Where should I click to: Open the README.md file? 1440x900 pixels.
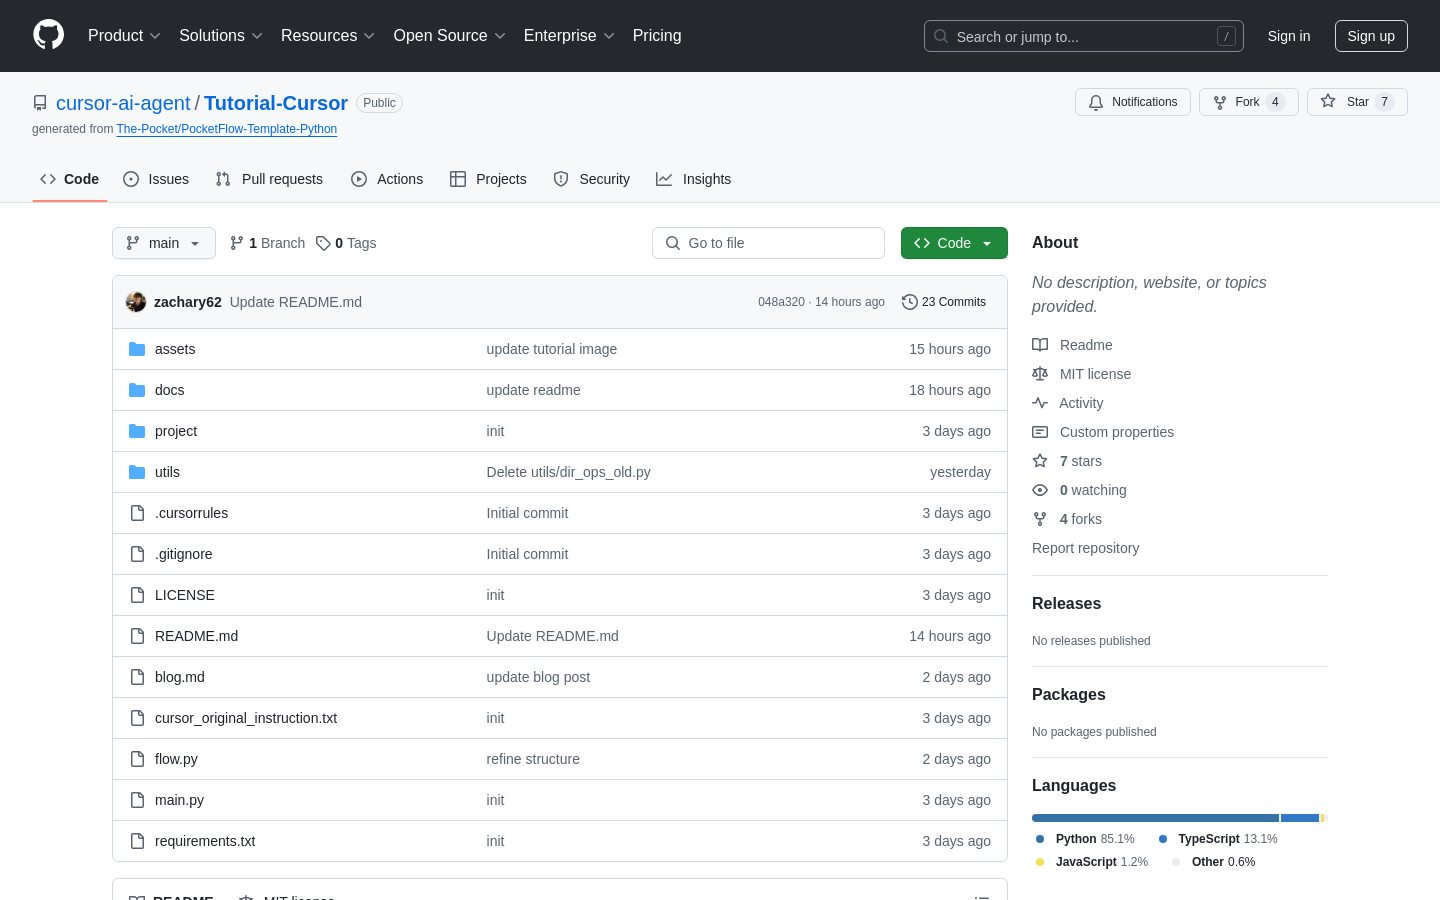click(196, 636)
